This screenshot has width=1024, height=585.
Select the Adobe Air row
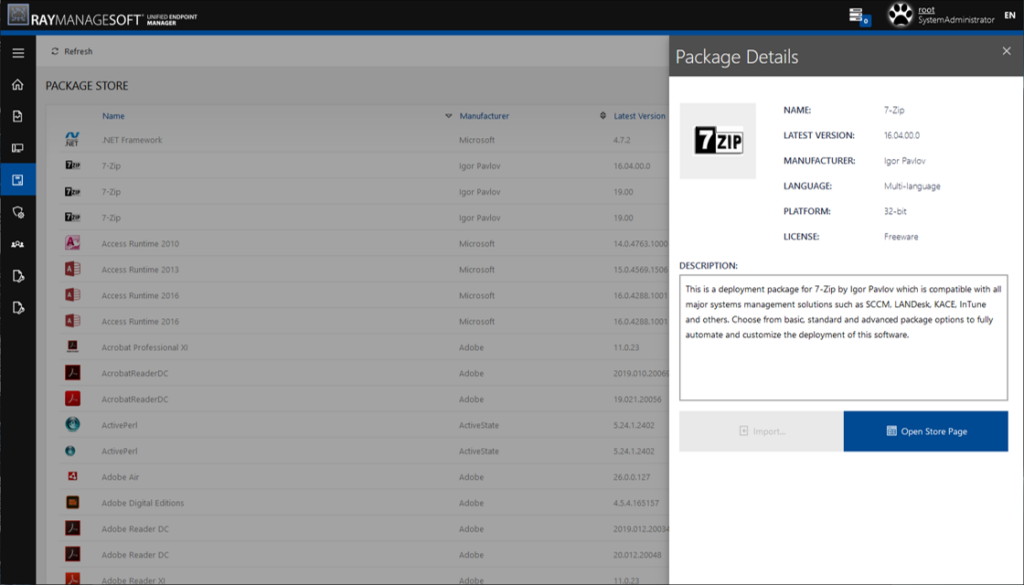pos(357,477)
